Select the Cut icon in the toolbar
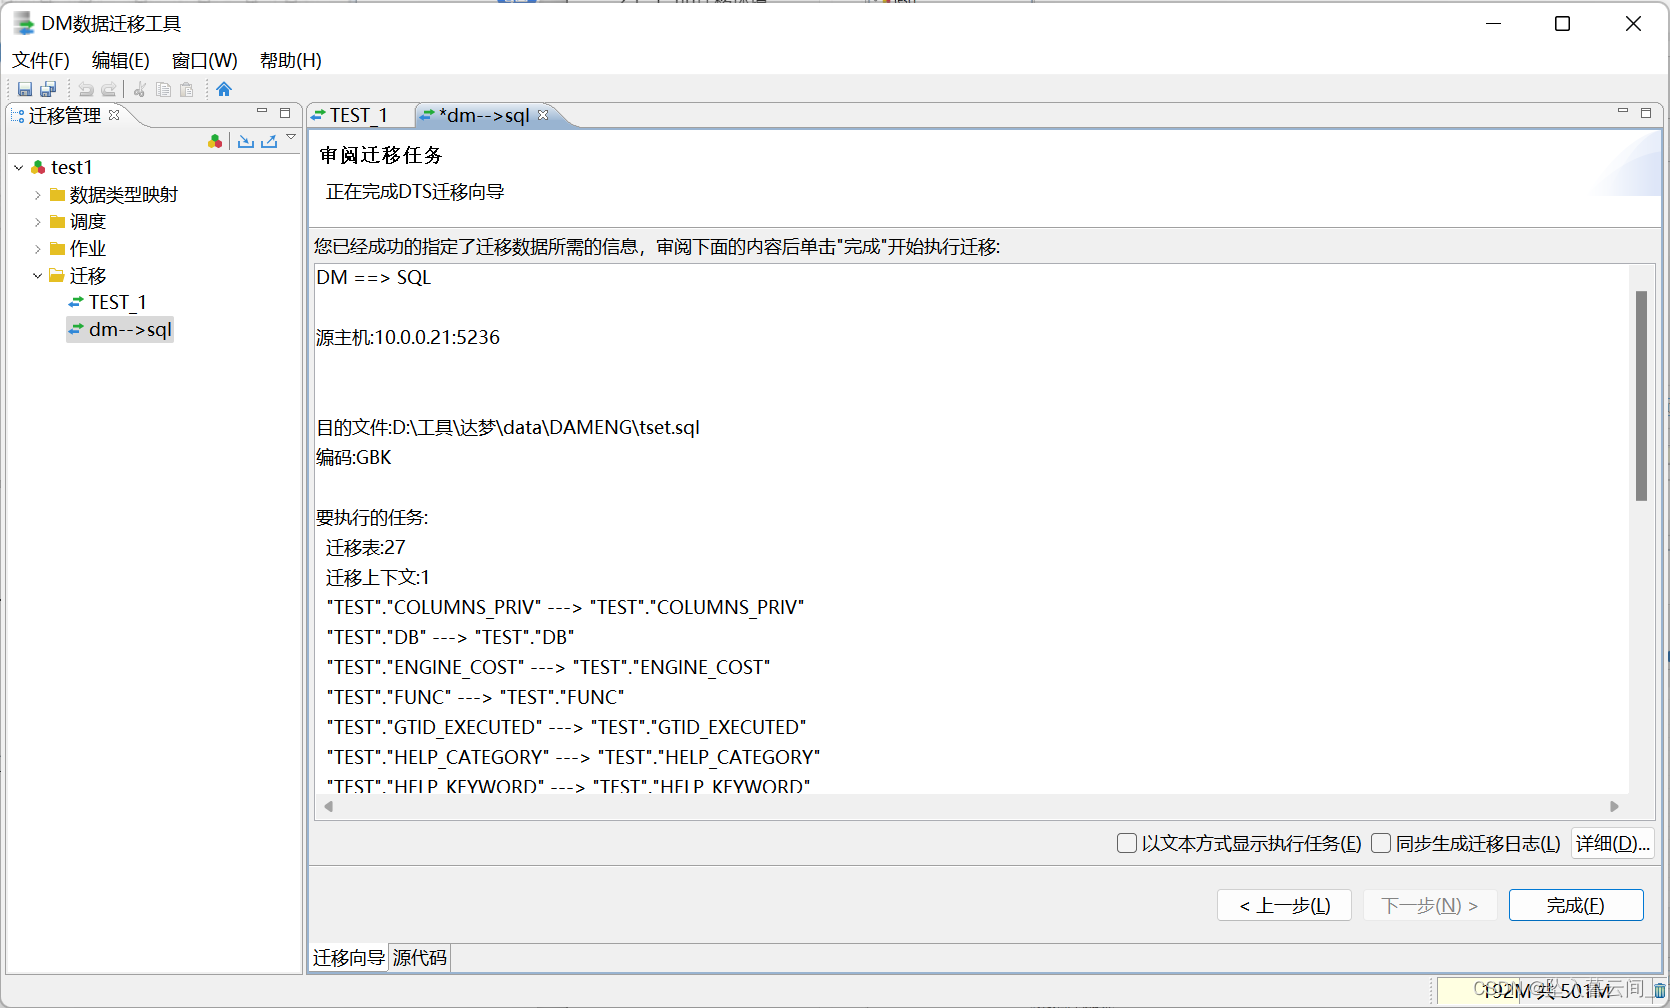 click(139, 89)
